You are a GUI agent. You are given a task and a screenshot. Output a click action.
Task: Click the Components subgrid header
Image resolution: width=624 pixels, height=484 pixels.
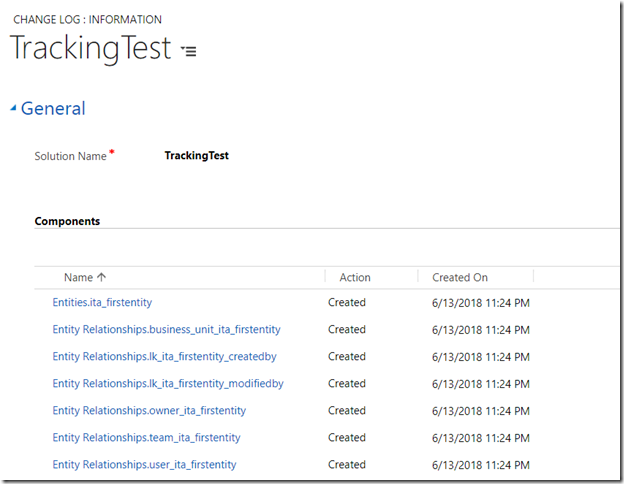click(x=67, y=221)
